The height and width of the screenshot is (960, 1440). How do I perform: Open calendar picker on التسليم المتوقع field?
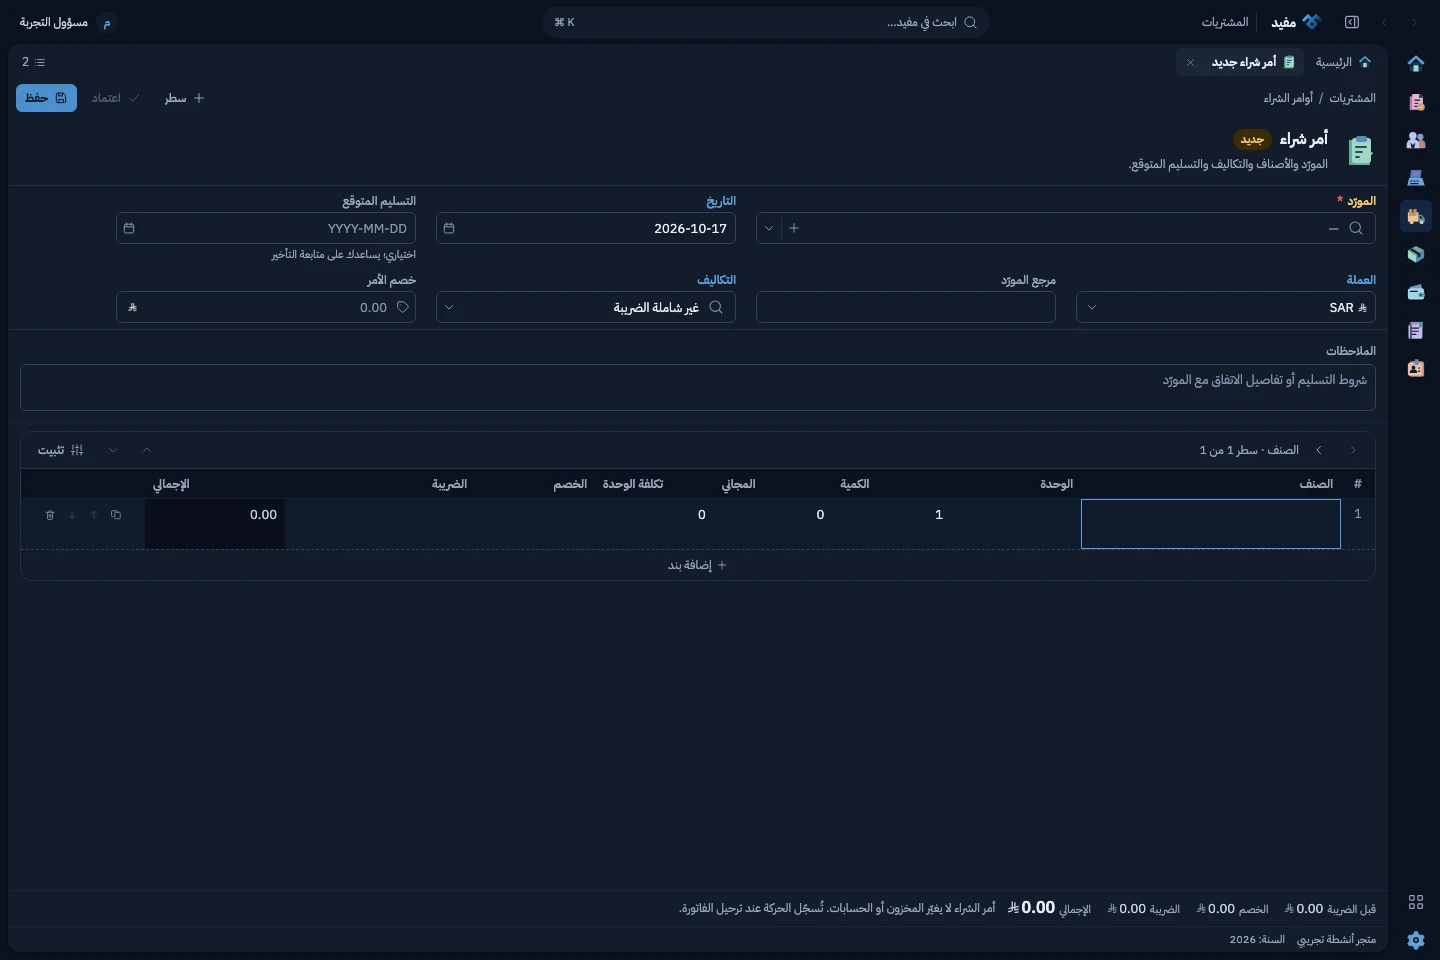point(129,228)
